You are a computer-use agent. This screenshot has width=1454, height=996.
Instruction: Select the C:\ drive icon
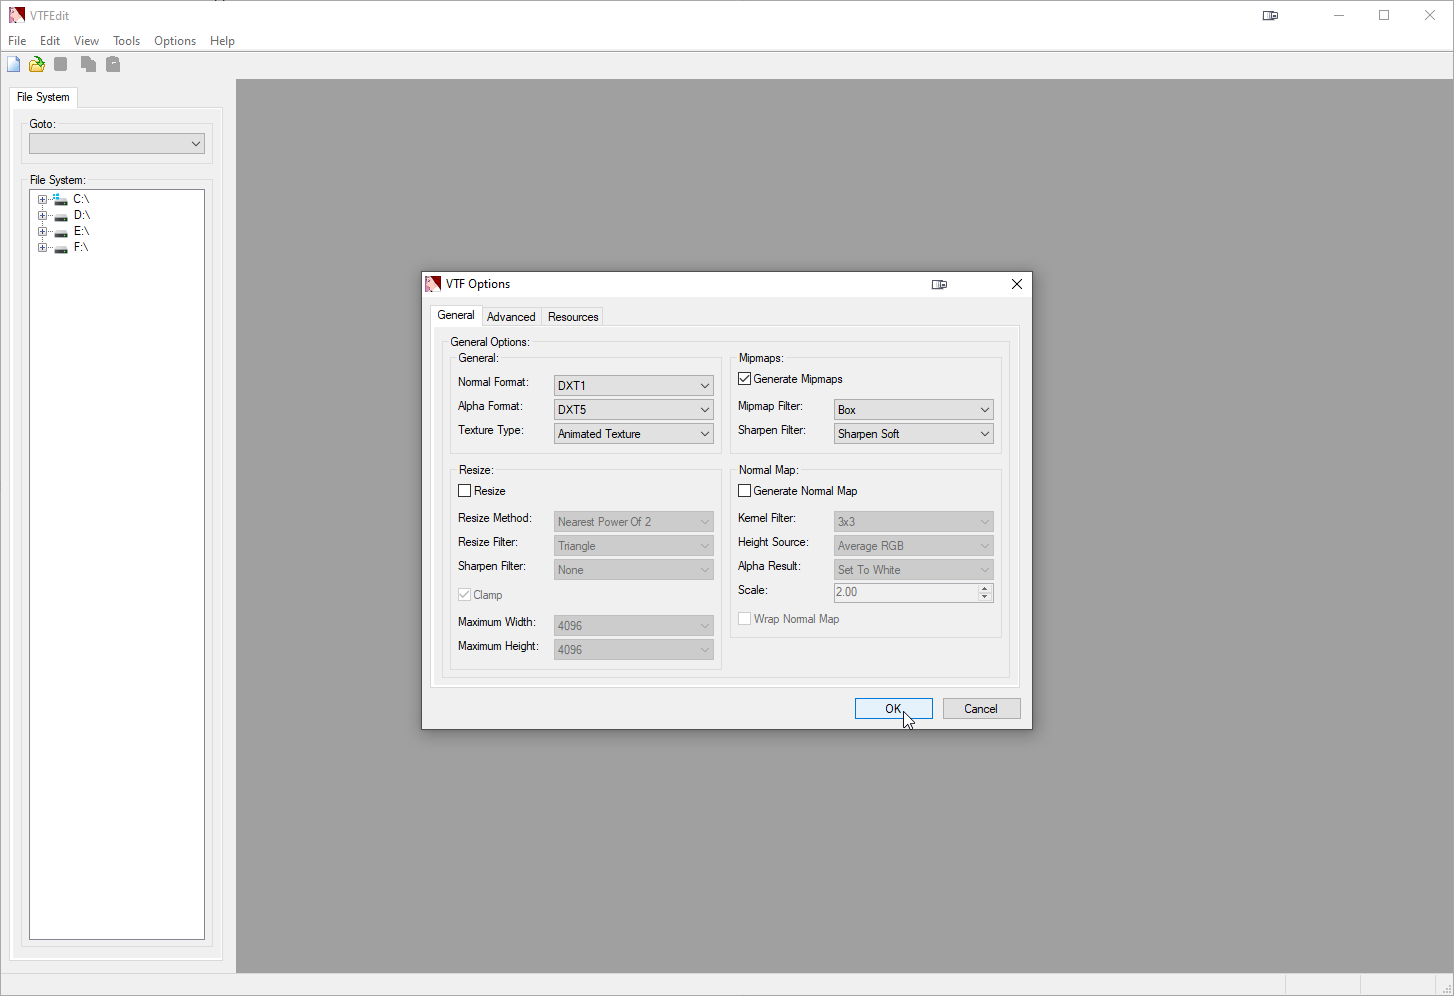pos(61,200)
